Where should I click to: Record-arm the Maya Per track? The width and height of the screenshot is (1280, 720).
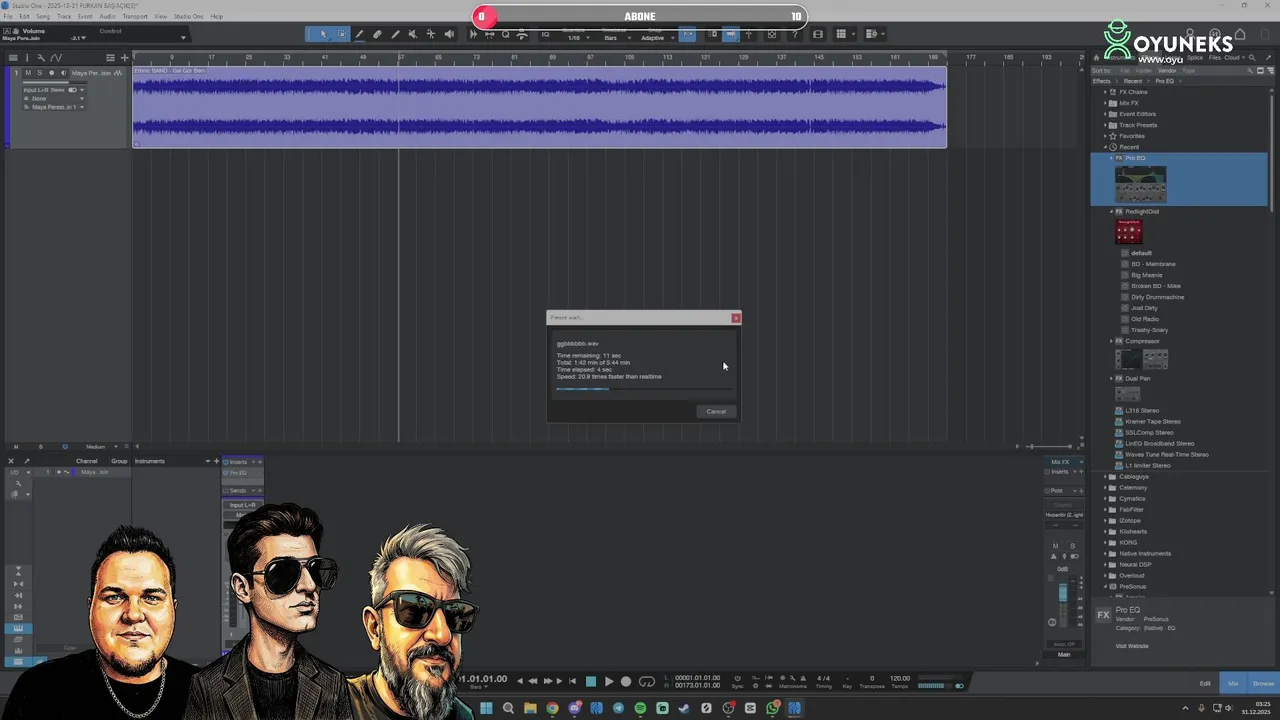51,73
